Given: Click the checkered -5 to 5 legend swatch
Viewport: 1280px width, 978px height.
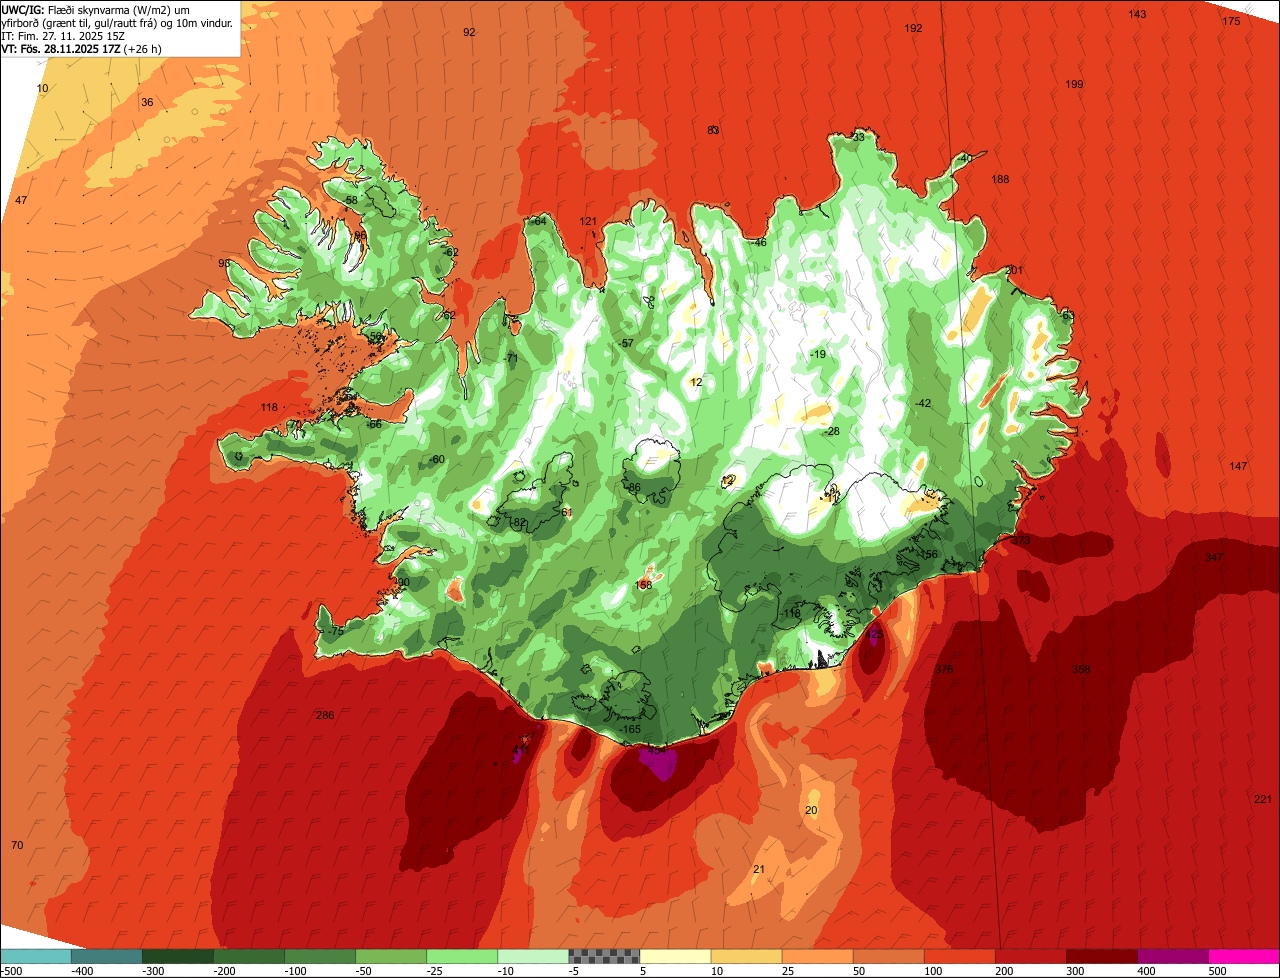Looking at the screenshot, I should pos(604,955).
